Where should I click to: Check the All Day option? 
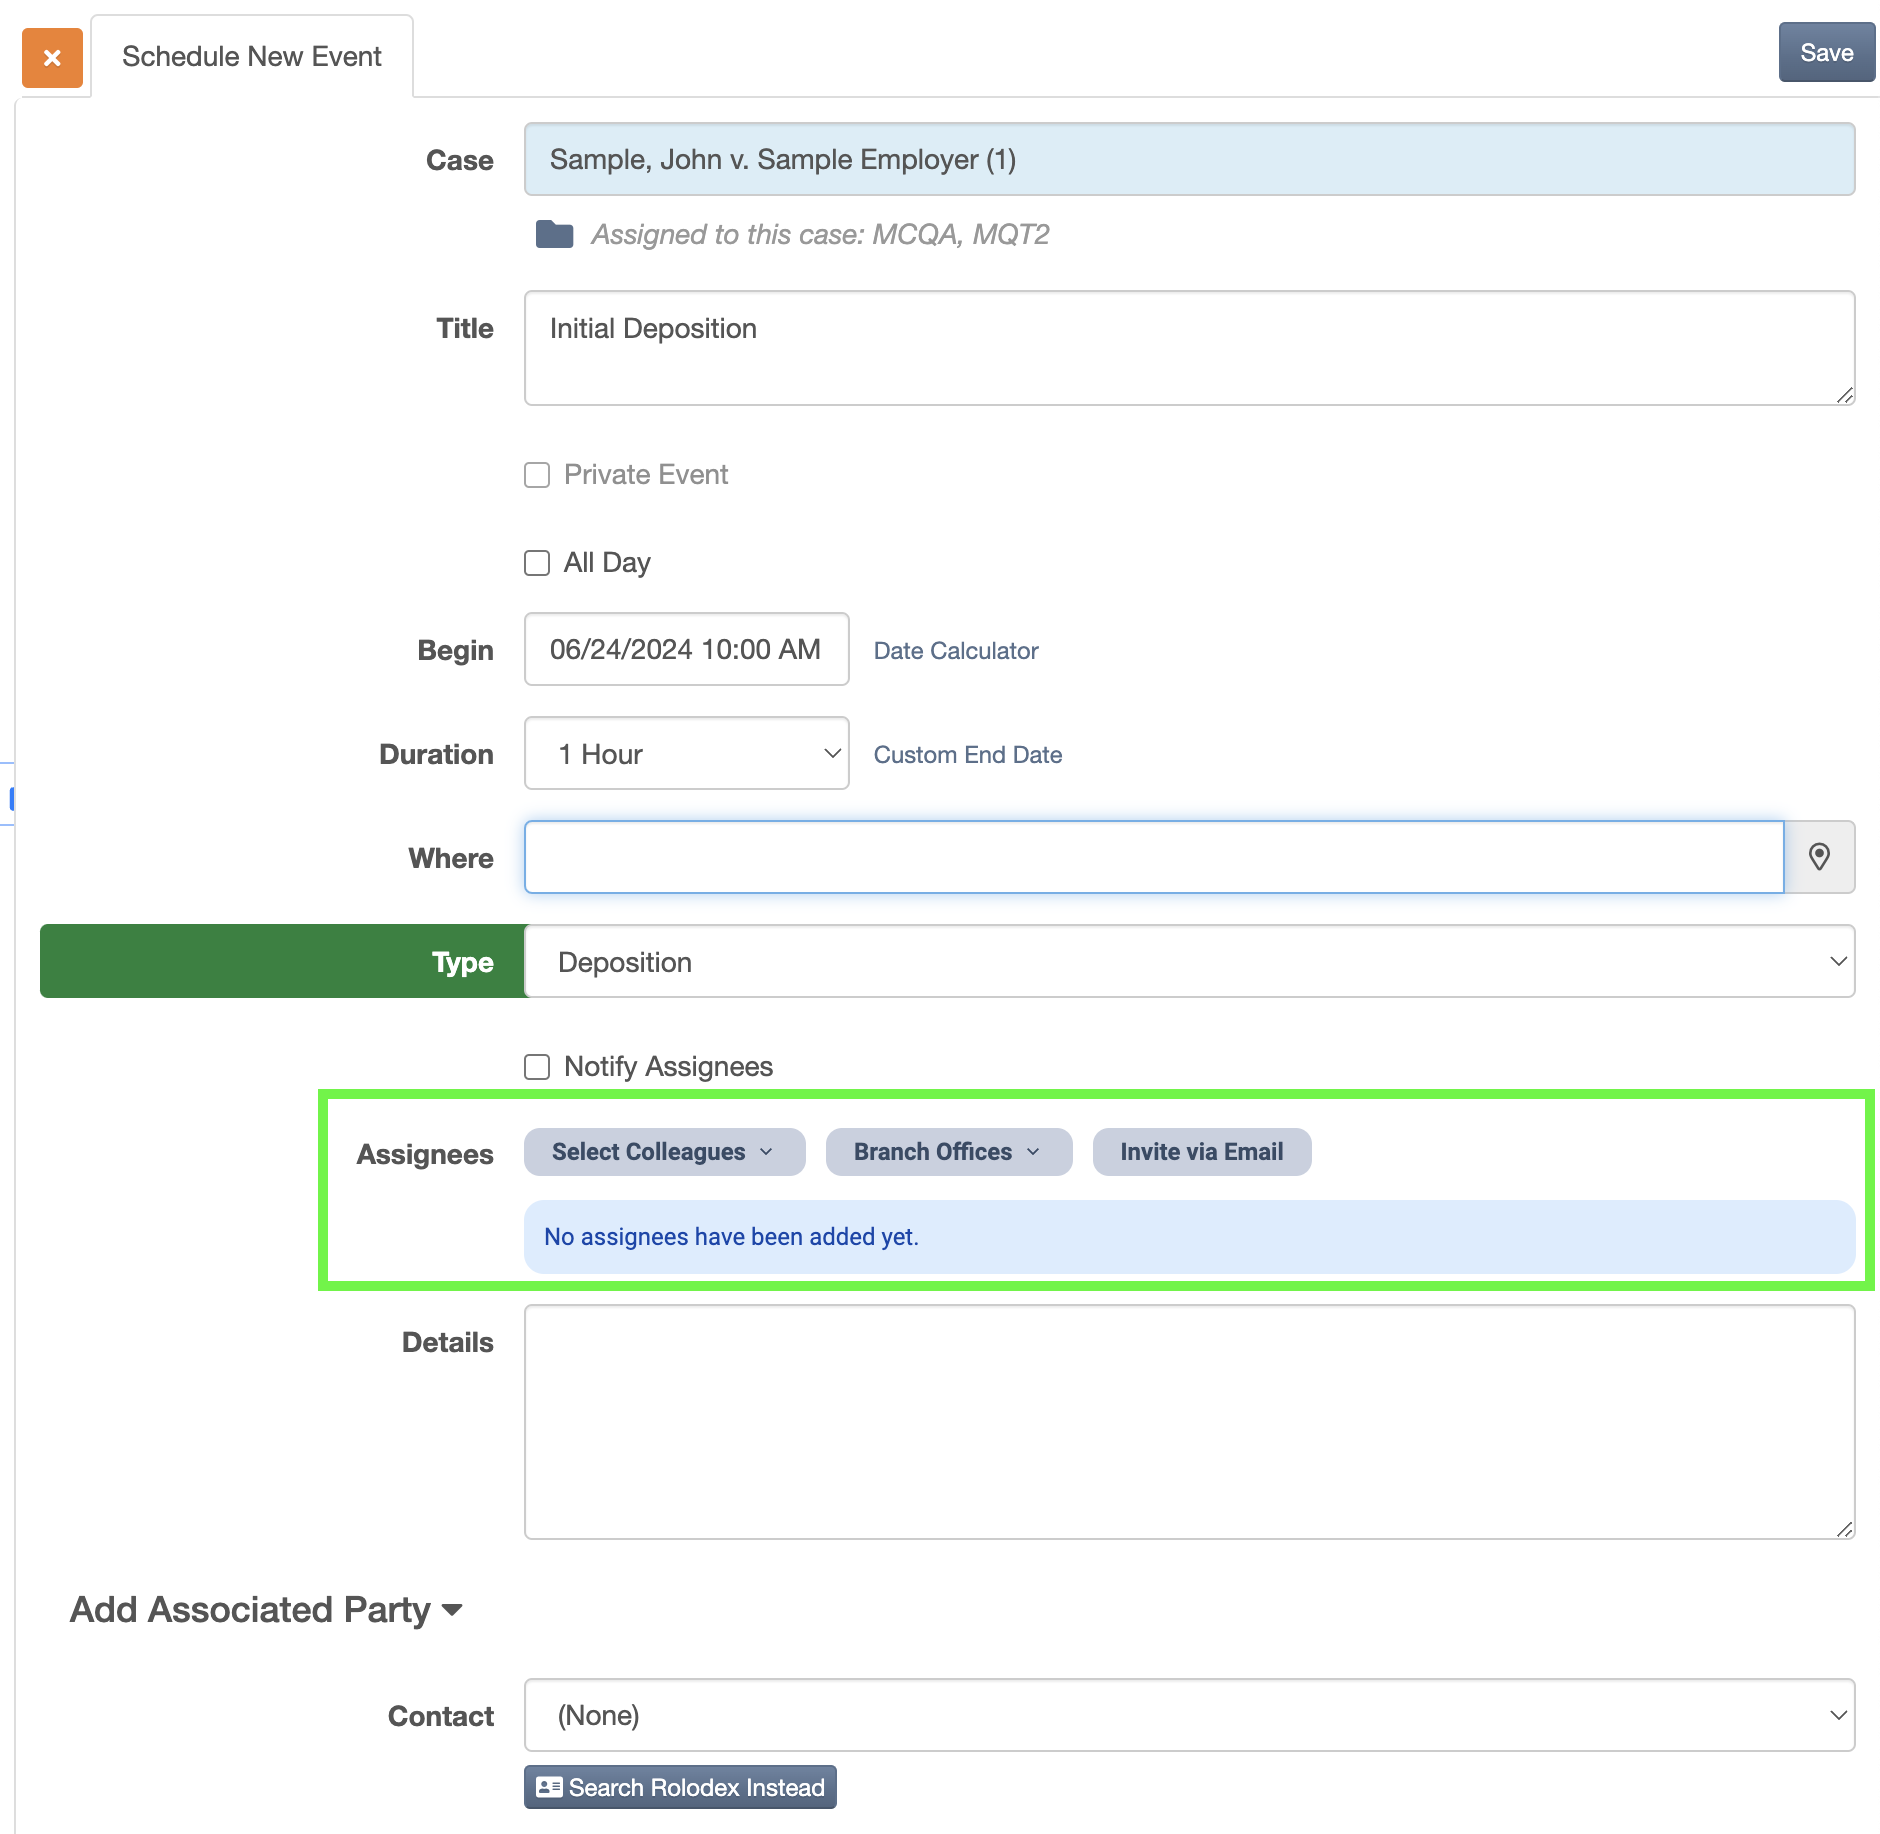point(536,562)
